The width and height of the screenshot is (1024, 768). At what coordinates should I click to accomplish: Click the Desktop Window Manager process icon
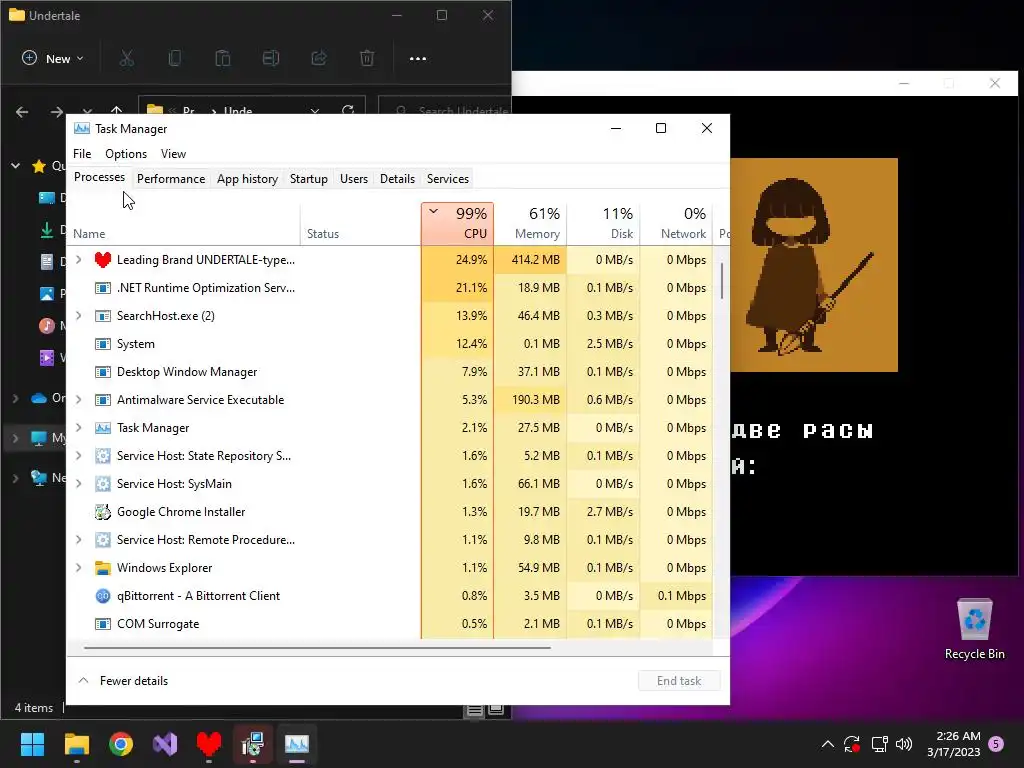103,372
